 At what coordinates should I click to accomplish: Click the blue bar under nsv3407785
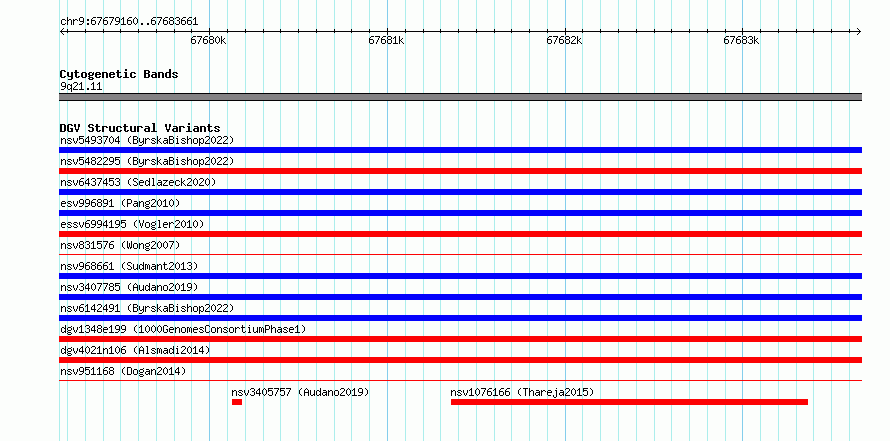pos(460,297)
